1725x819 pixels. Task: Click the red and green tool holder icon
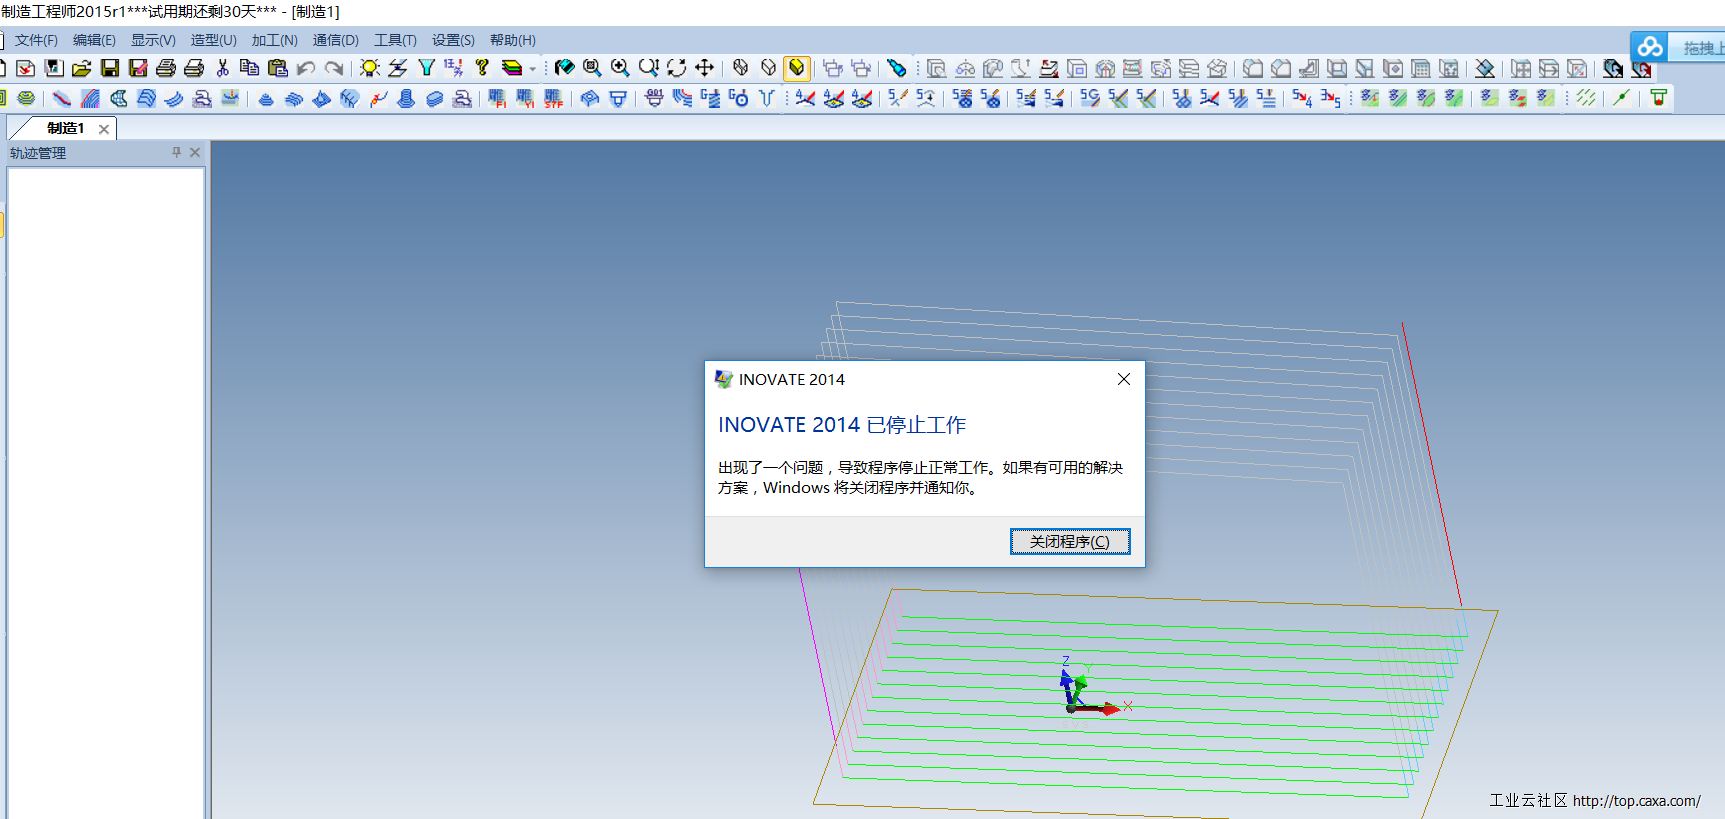tap(1658, 98)
